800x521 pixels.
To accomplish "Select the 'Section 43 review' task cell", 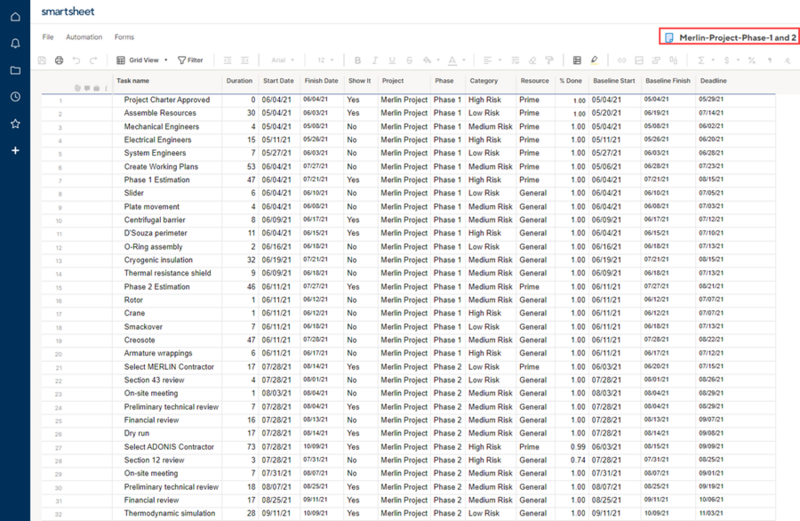I will pyautogui.click(x=167, y=380).
